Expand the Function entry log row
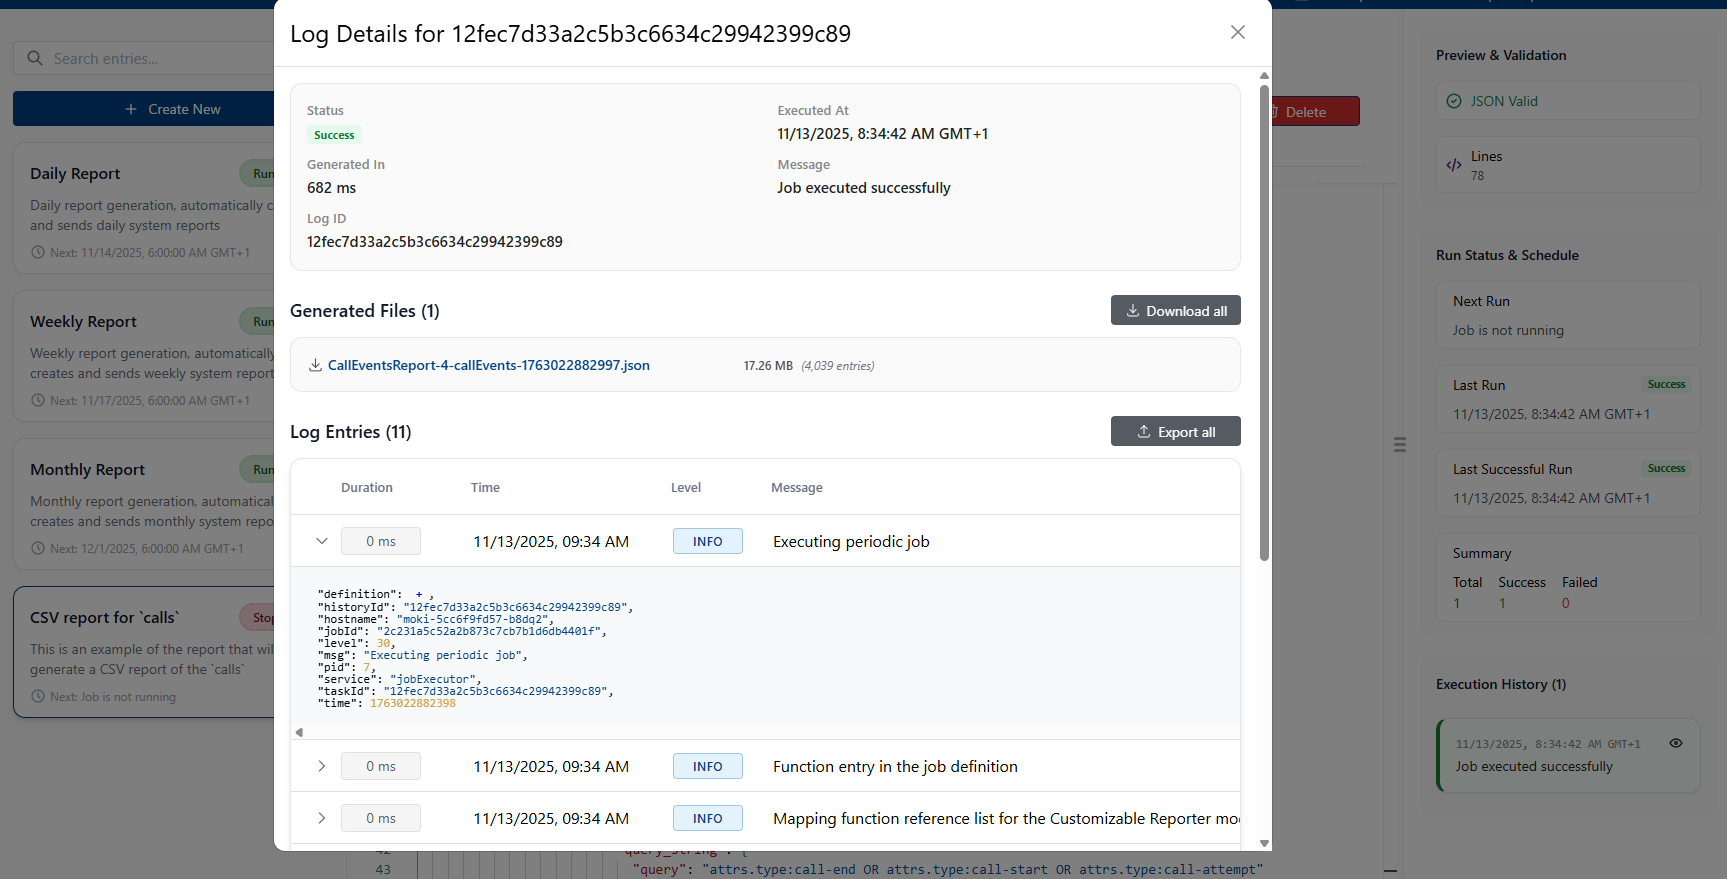 322,766
